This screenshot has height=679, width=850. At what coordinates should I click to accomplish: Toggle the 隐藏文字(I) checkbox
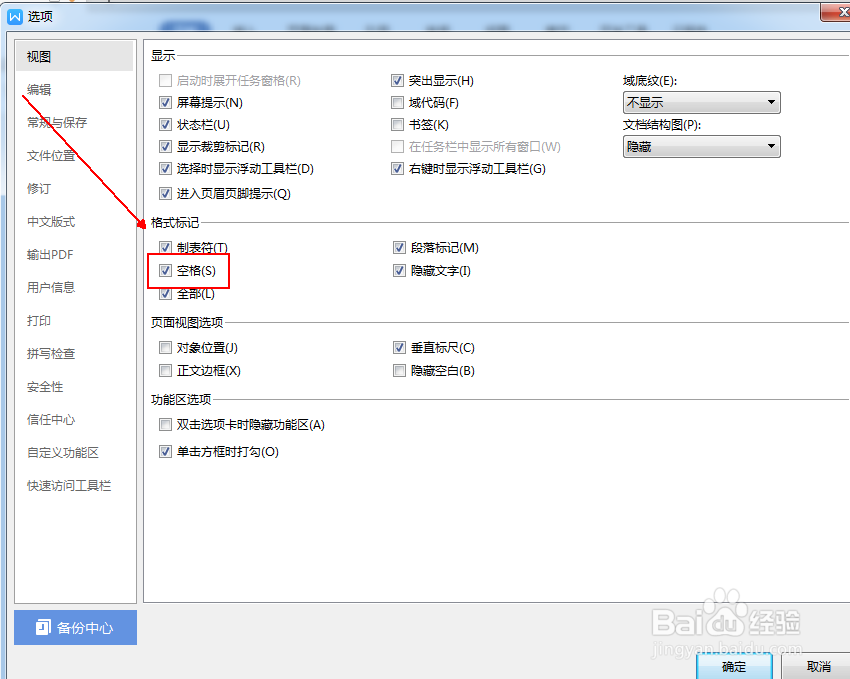click(x=399, y=270)
